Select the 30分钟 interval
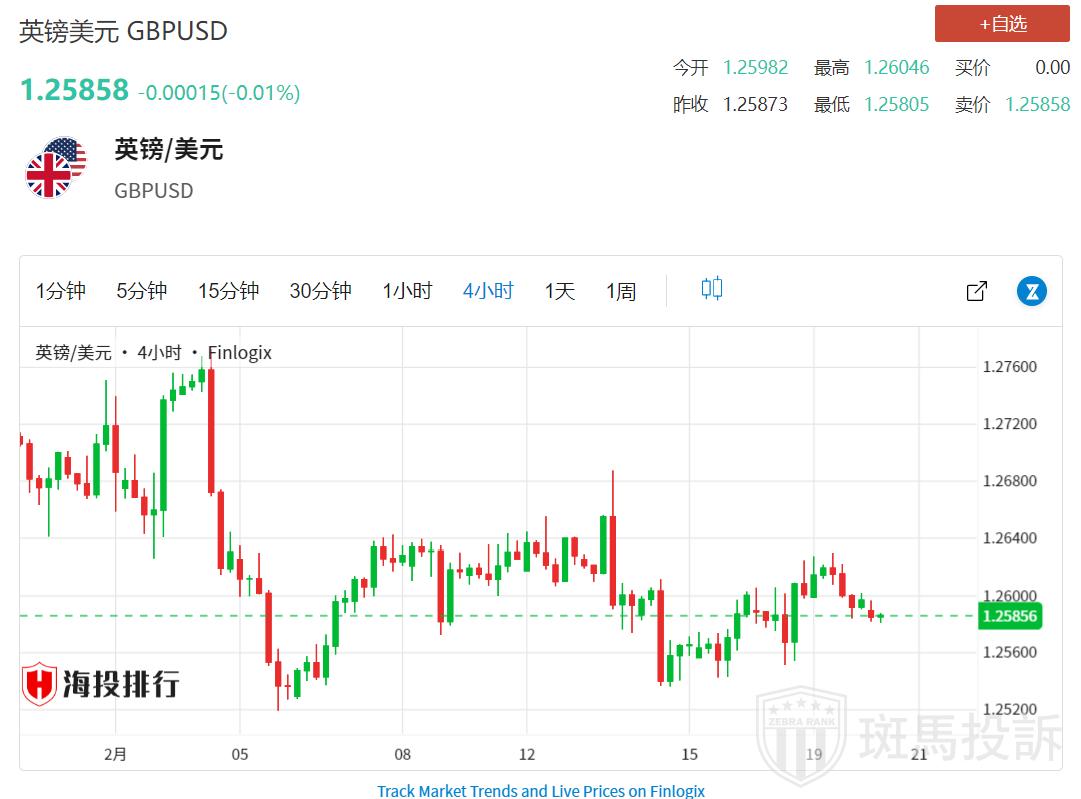 click(x=320, y=291)
